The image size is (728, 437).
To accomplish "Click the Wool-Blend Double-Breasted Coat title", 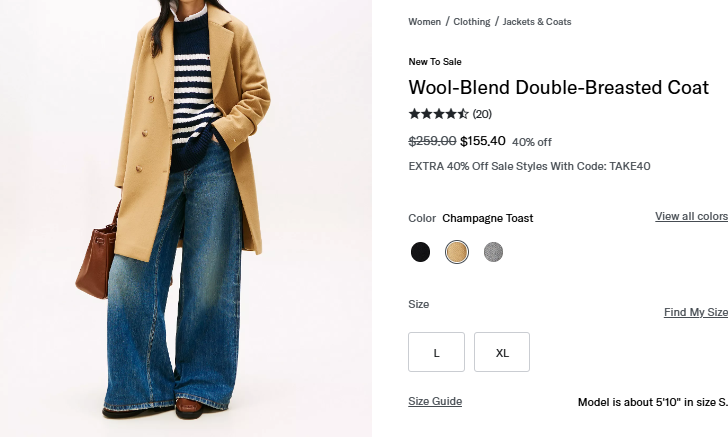I will click(558, 88).
